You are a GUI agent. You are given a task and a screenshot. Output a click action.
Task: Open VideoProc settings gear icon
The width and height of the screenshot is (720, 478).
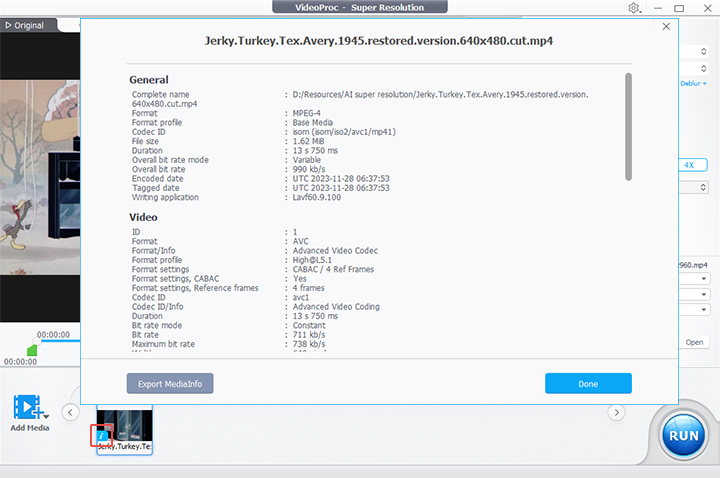point(634,8)
